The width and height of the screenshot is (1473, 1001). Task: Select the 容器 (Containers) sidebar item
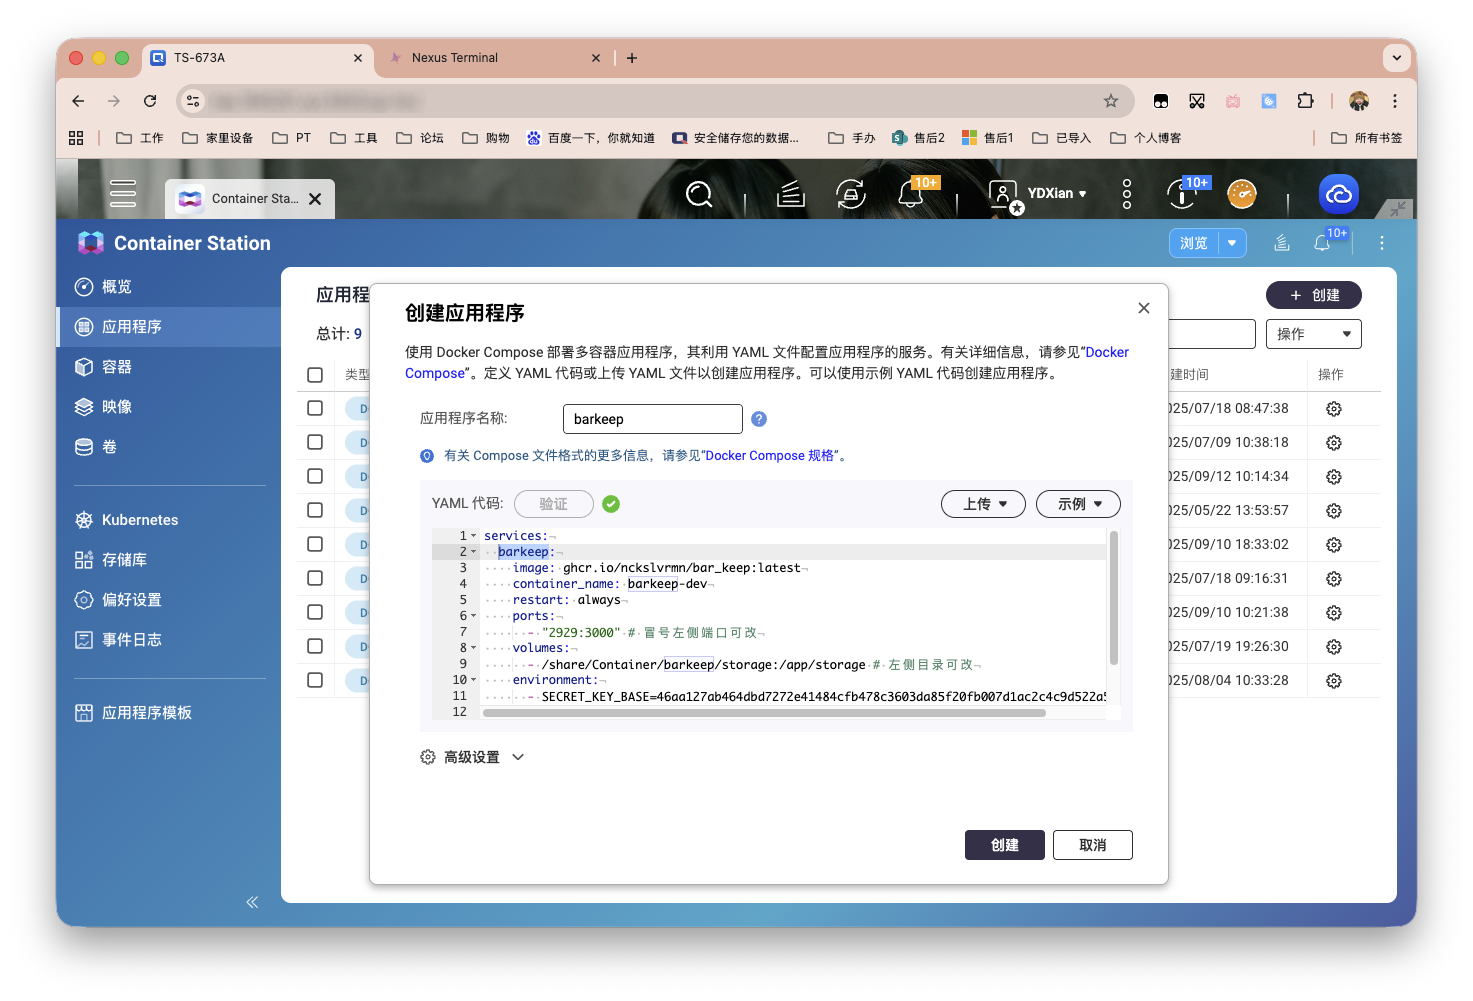coord(115,366)
